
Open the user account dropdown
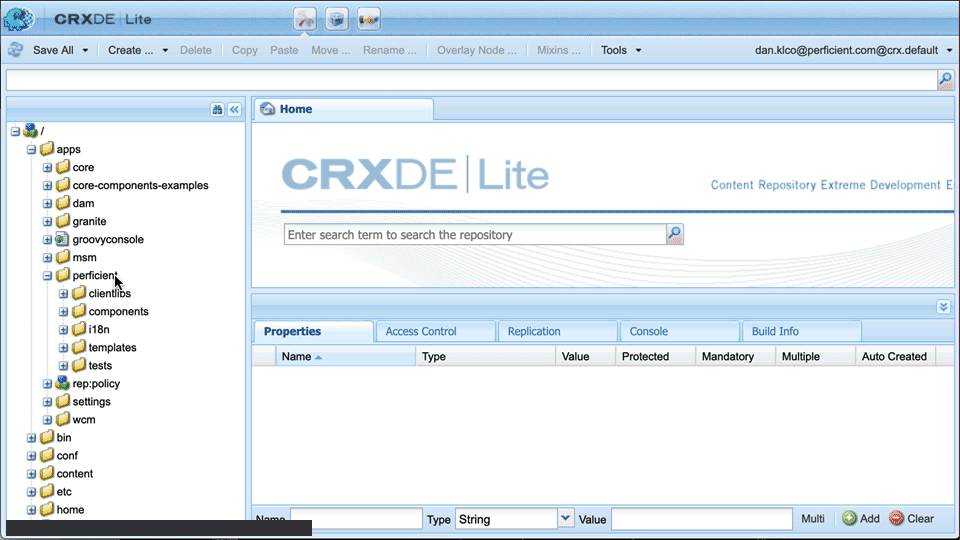pos(853,50)
